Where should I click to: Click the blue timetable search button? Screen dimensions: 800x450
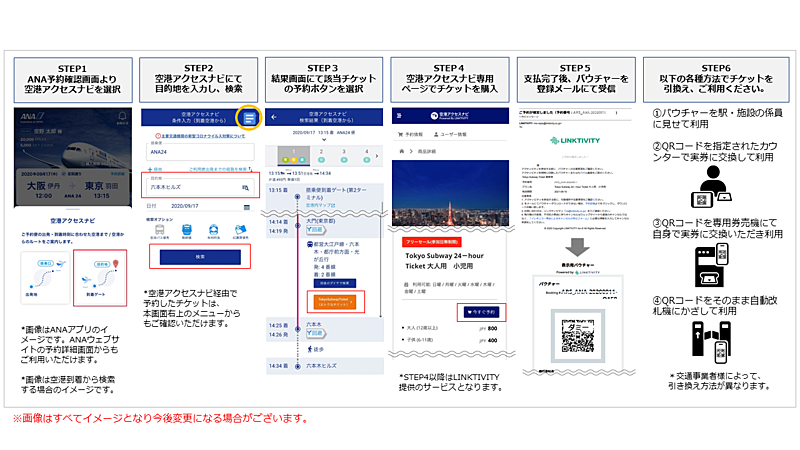click(x=335, y=283)
